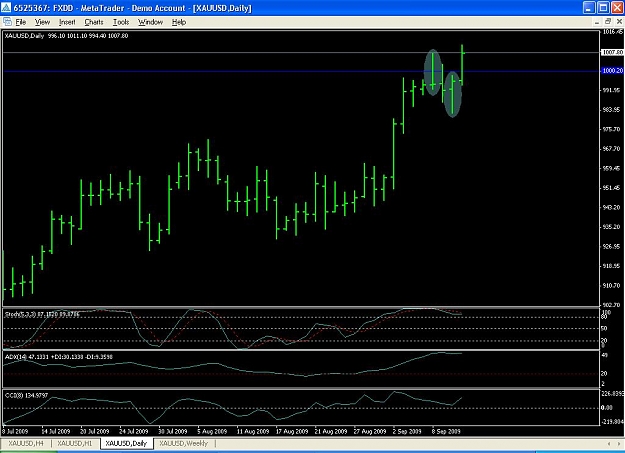Screen dimensions: 625x453
Task: Click the 918.95 price scale label
Action: 611,266
